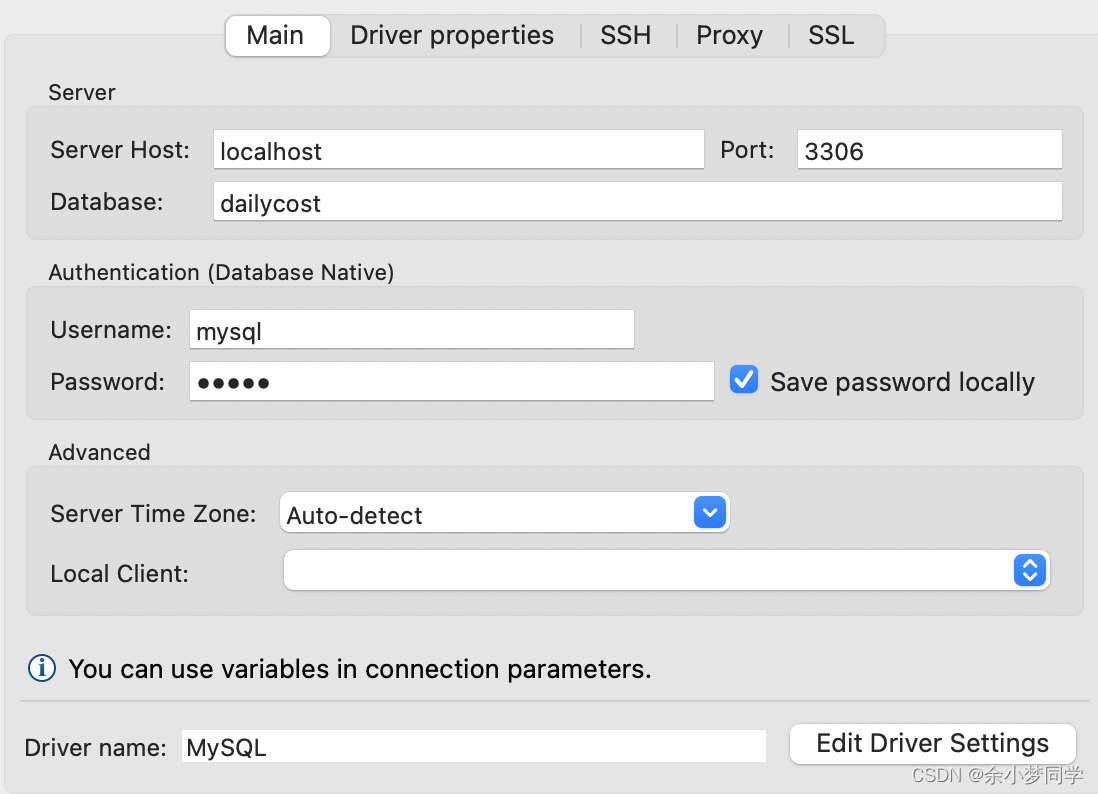Click the 'Driver name:' label

coord(95,748)
